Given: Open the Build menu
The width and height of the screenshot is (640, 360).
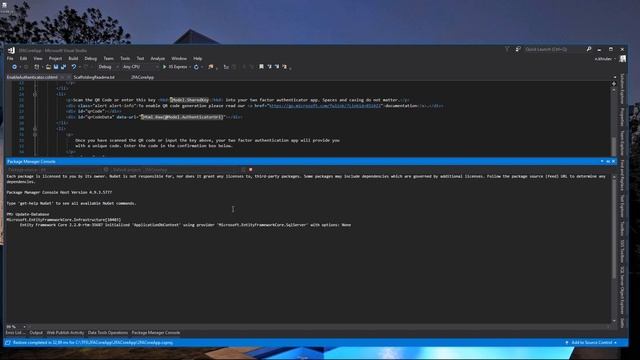Looking at the screenshot, I should coord(73,59).
